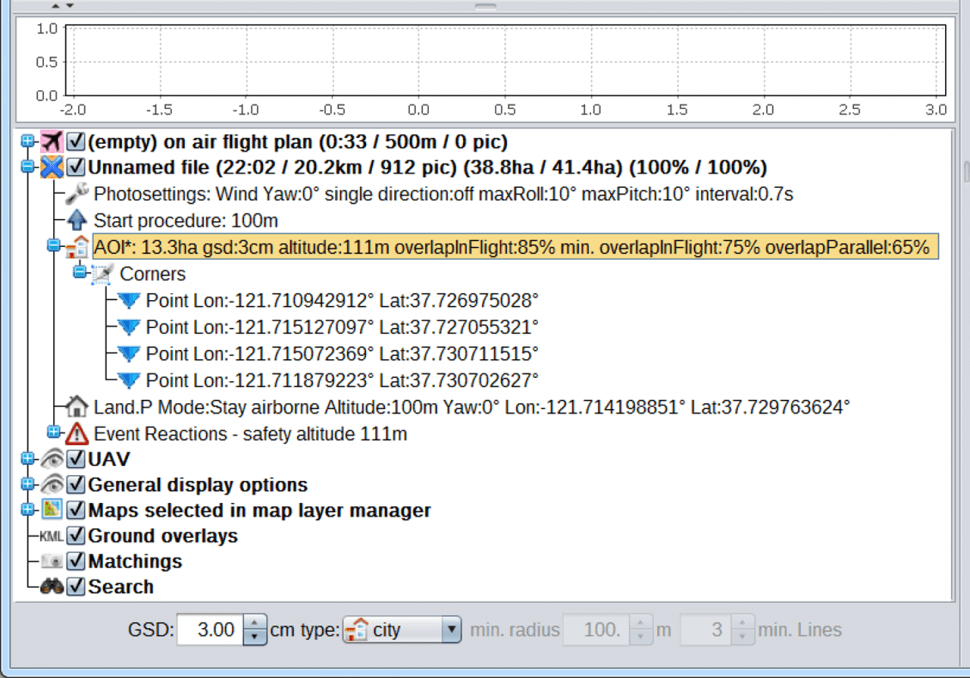Click the Land.P house icon
Screen dimensions: 970x678
pyautogui.click(x=77, y=407)
